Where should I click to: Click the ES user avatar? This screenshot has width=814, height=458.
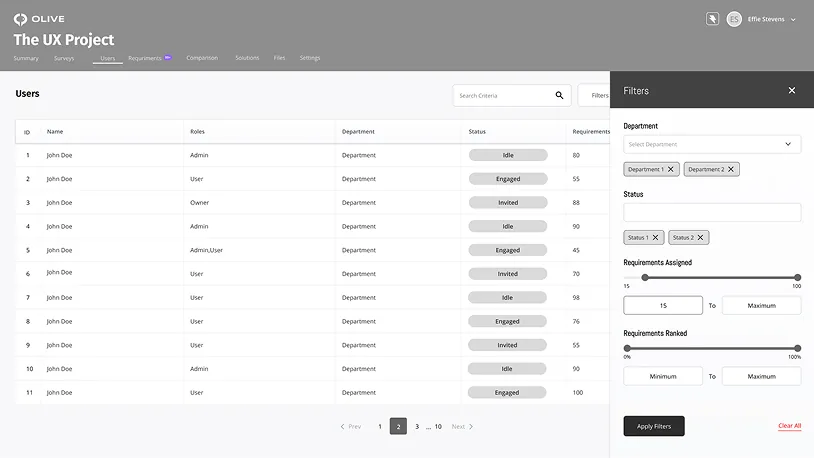point(734,19)
